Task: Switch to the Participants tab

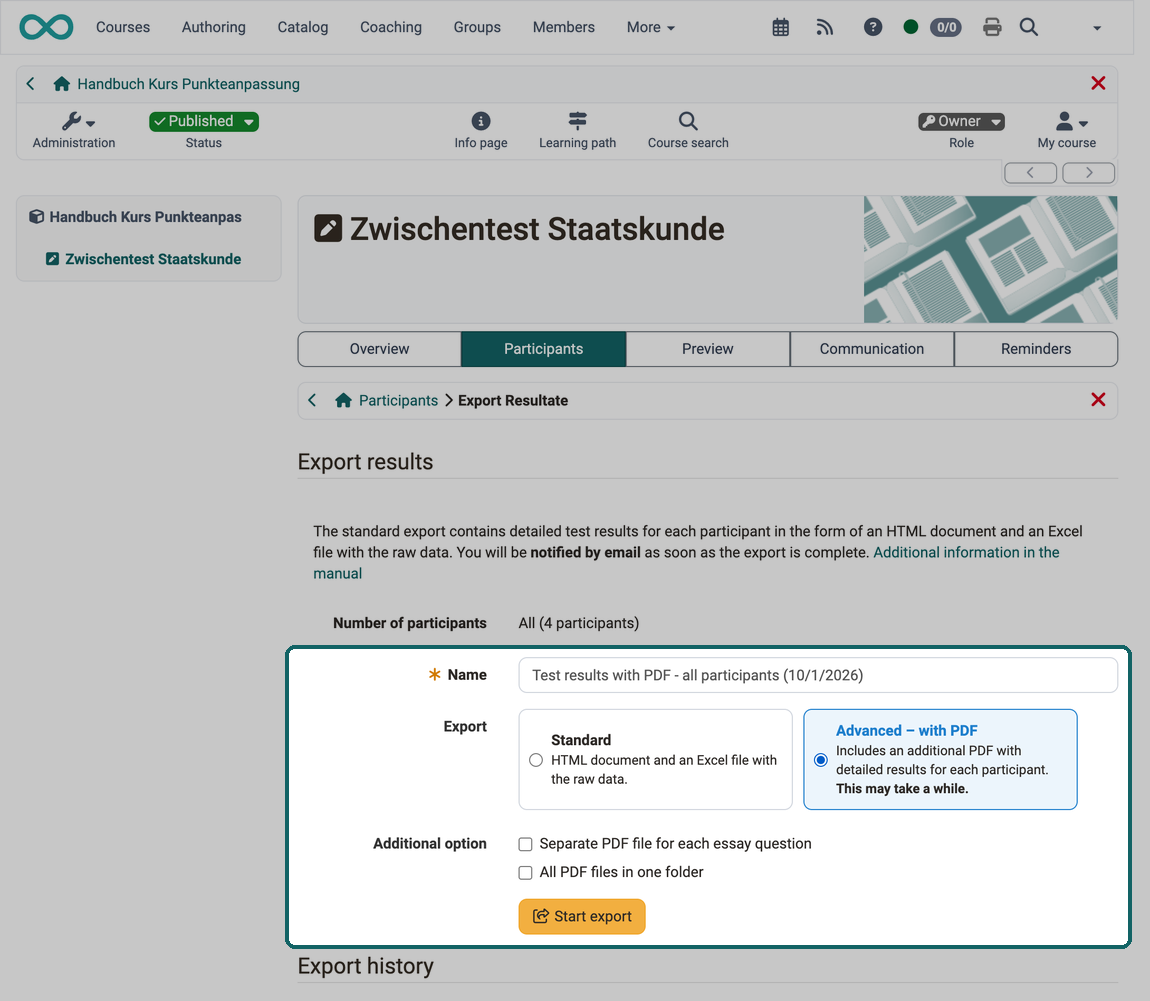Action: (543, 349)
